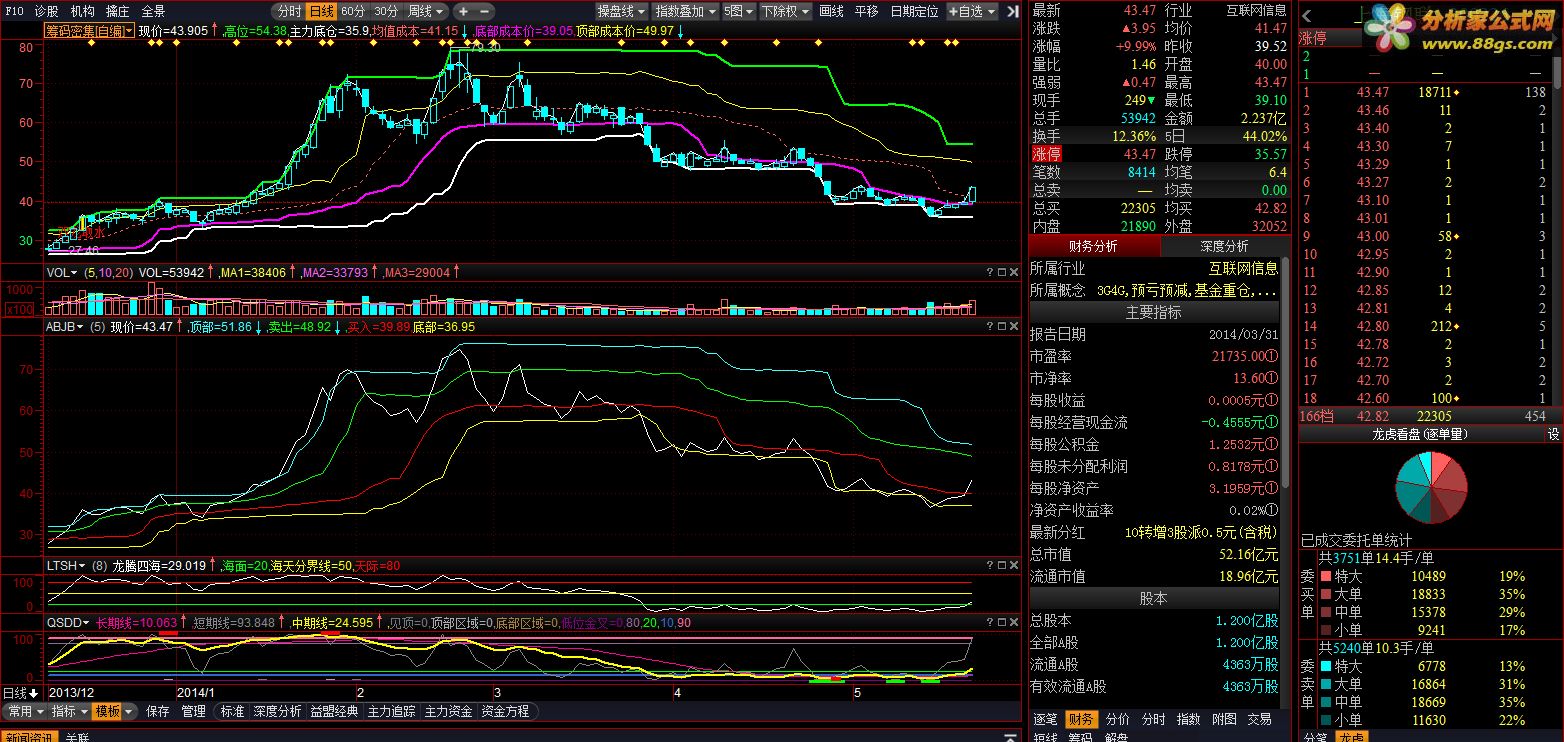Open the 常用 dropdown at the bottom bar
The width and height of the screenshot is (1564, 742).
[x=24, y=712]
